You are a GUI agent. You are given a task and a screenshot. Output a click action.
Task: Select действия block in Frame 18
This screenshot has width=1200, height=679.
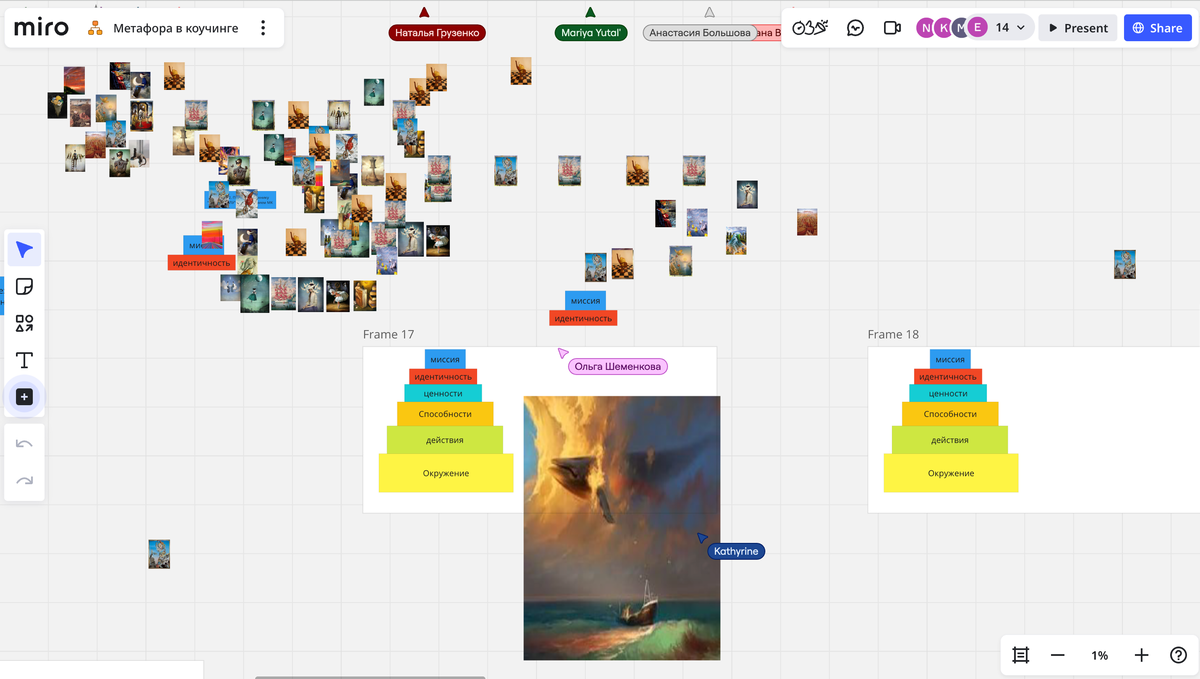click(x=950, y=440)
